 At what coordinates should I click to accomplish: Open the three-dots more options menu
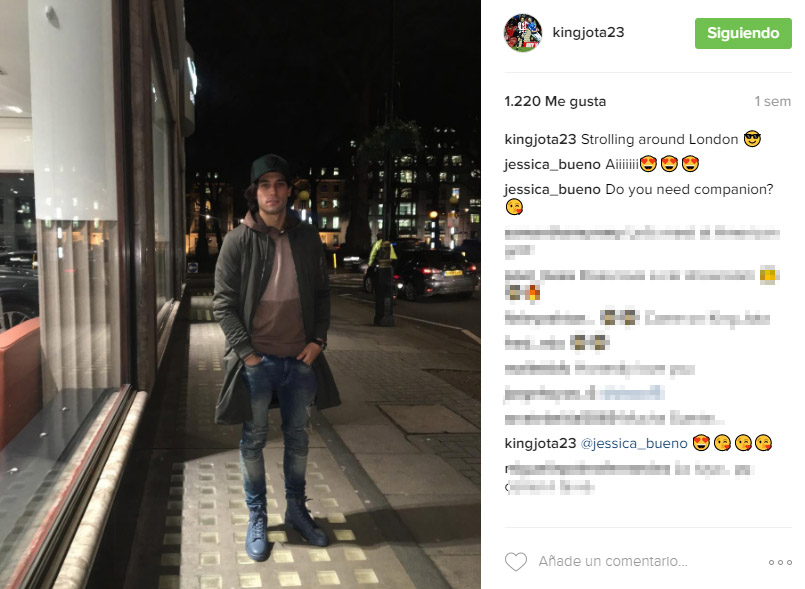point(780,562)
